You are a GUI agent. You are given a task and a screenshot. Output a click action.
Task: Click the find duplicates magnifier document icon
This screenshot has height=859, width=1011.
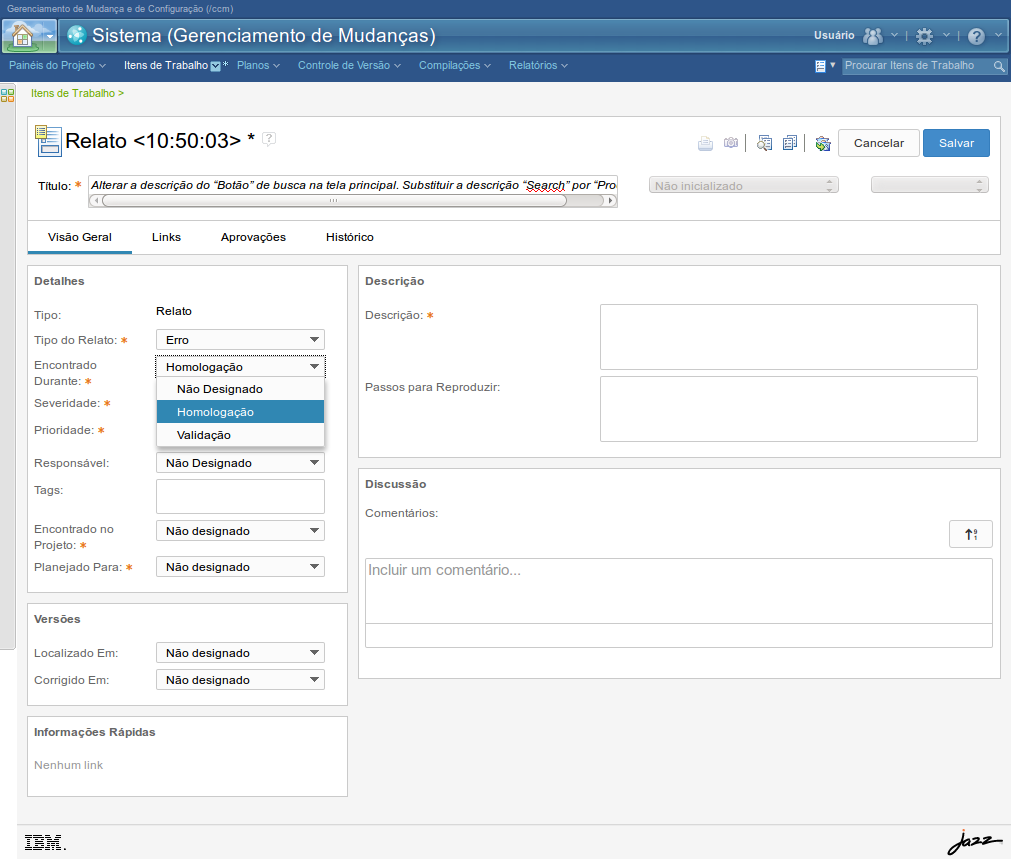(x=764, y=143)
